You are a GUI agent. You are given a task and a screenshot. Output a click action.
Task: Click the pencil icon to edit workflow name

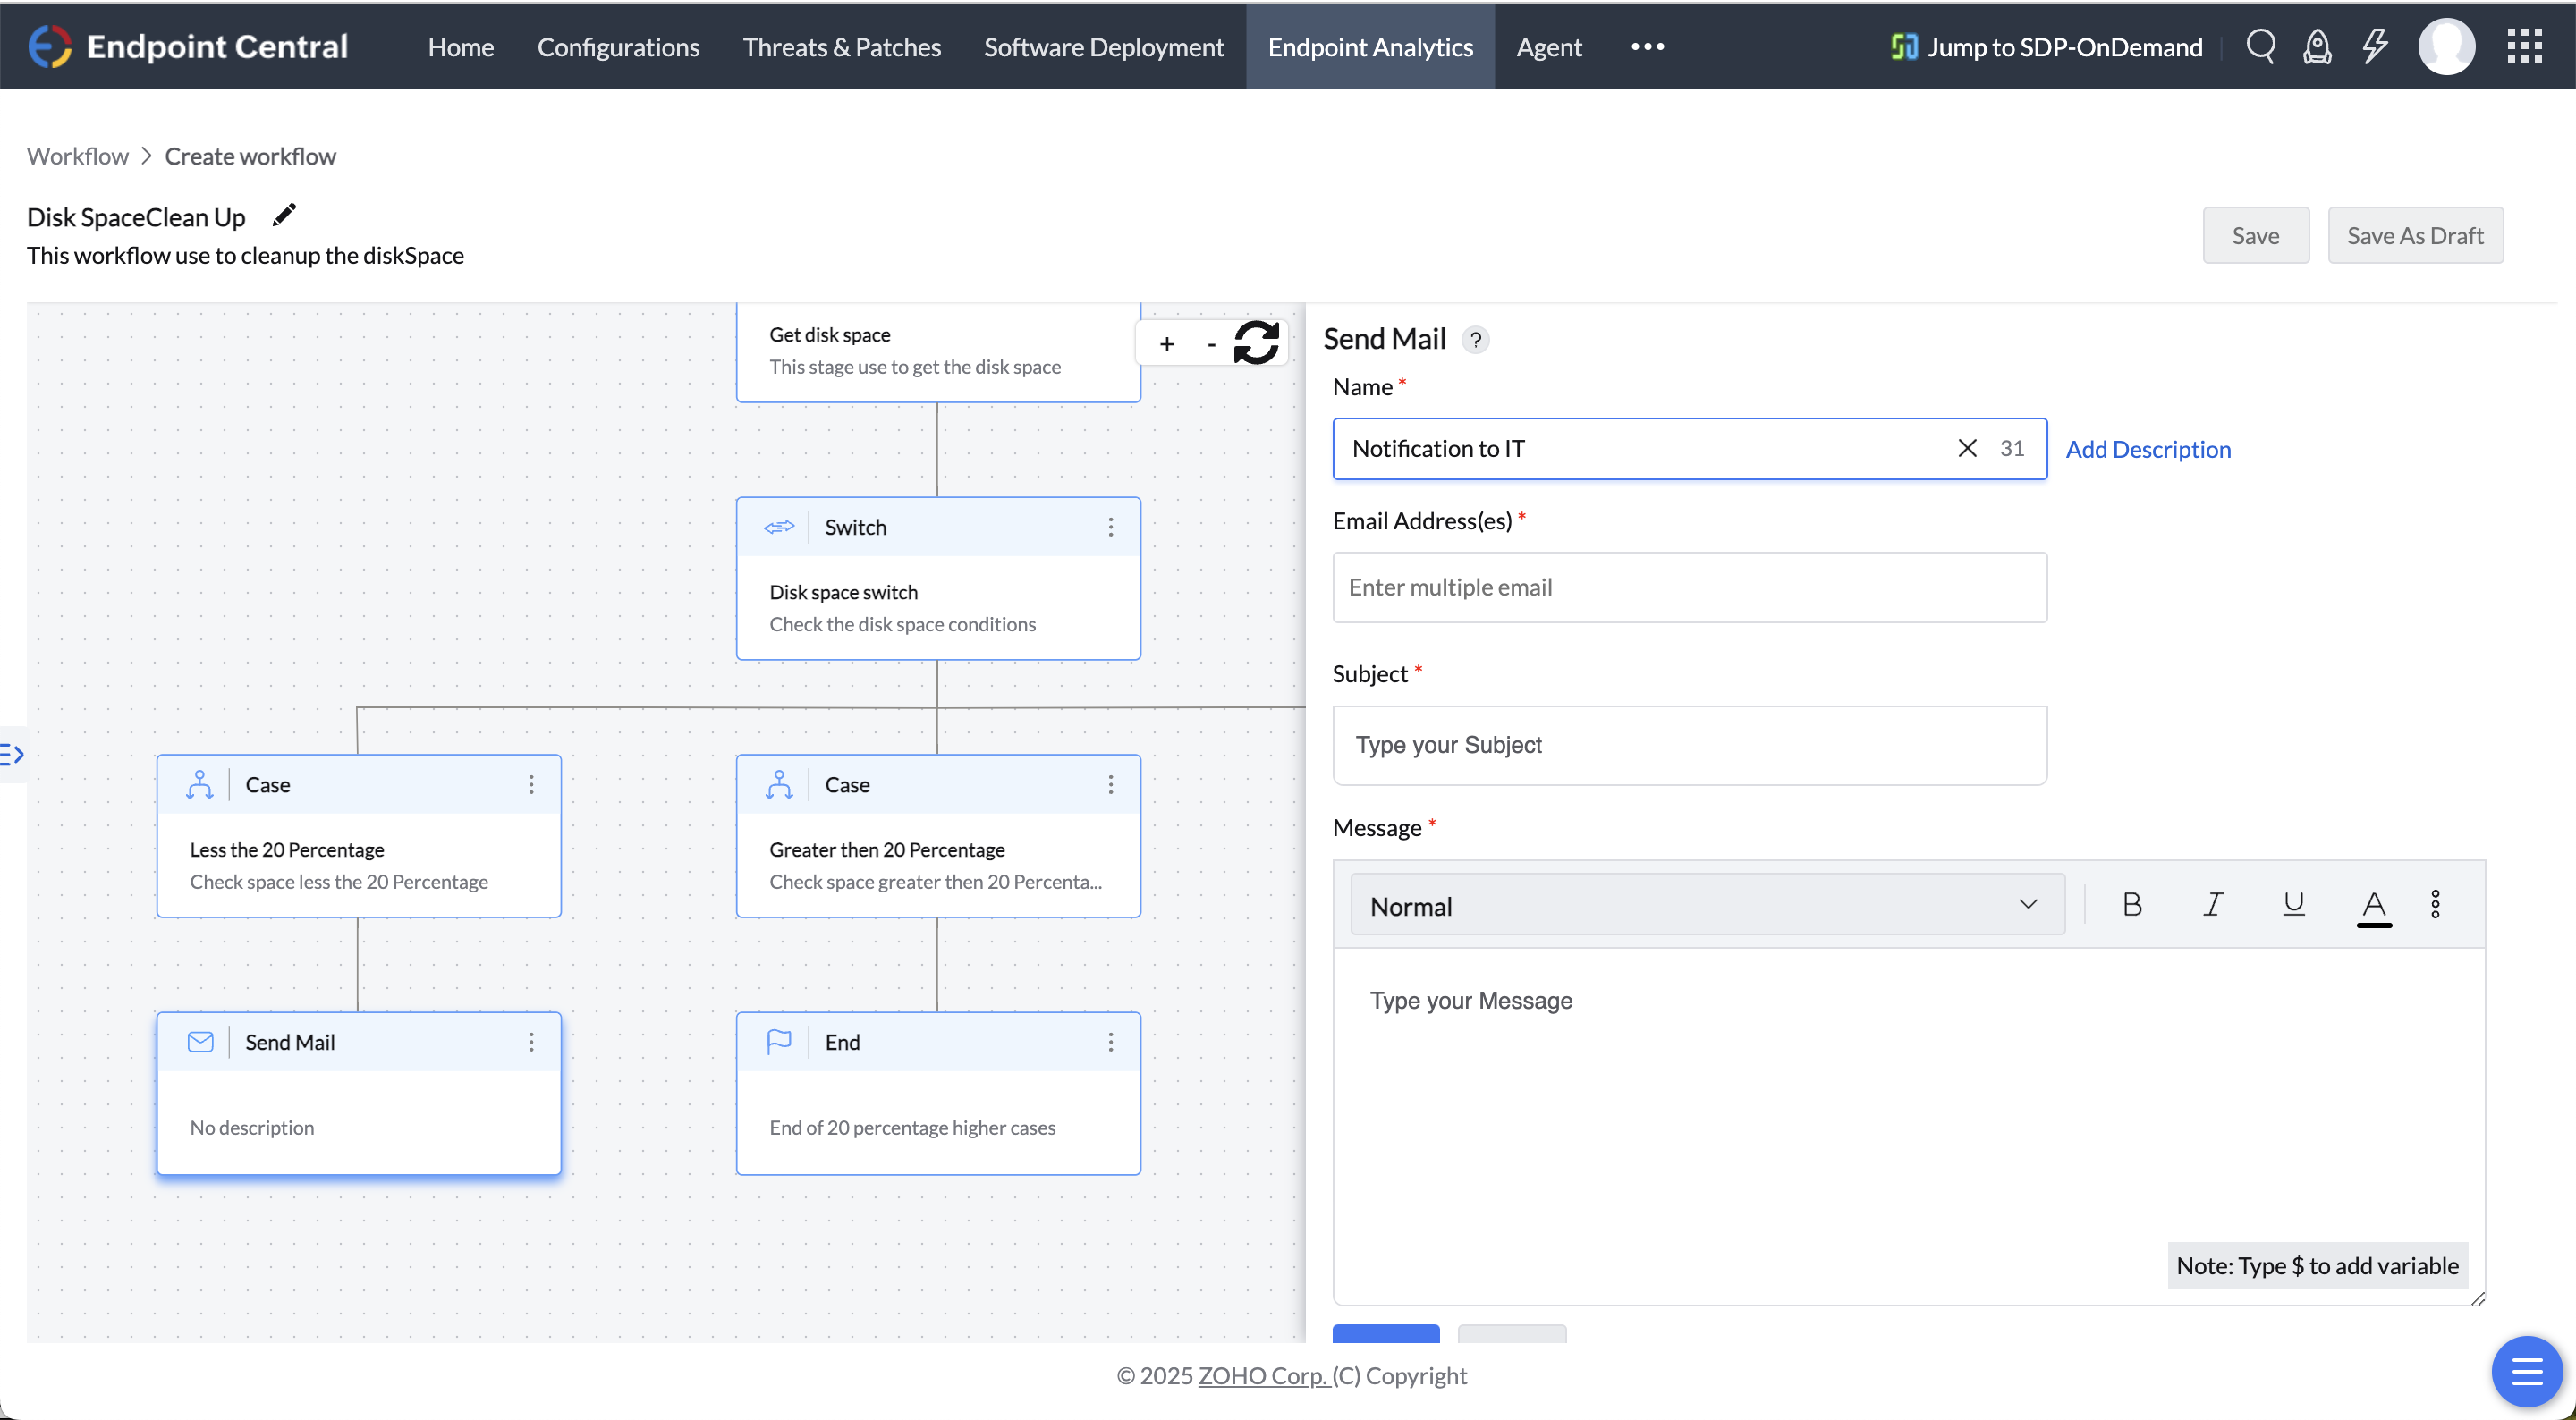pyautogui.click(x=284, y=215)
